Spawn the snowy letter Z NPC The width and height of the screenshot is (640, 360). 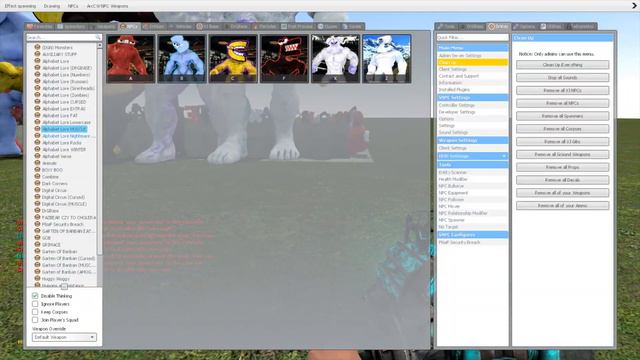tap(387, 58)
